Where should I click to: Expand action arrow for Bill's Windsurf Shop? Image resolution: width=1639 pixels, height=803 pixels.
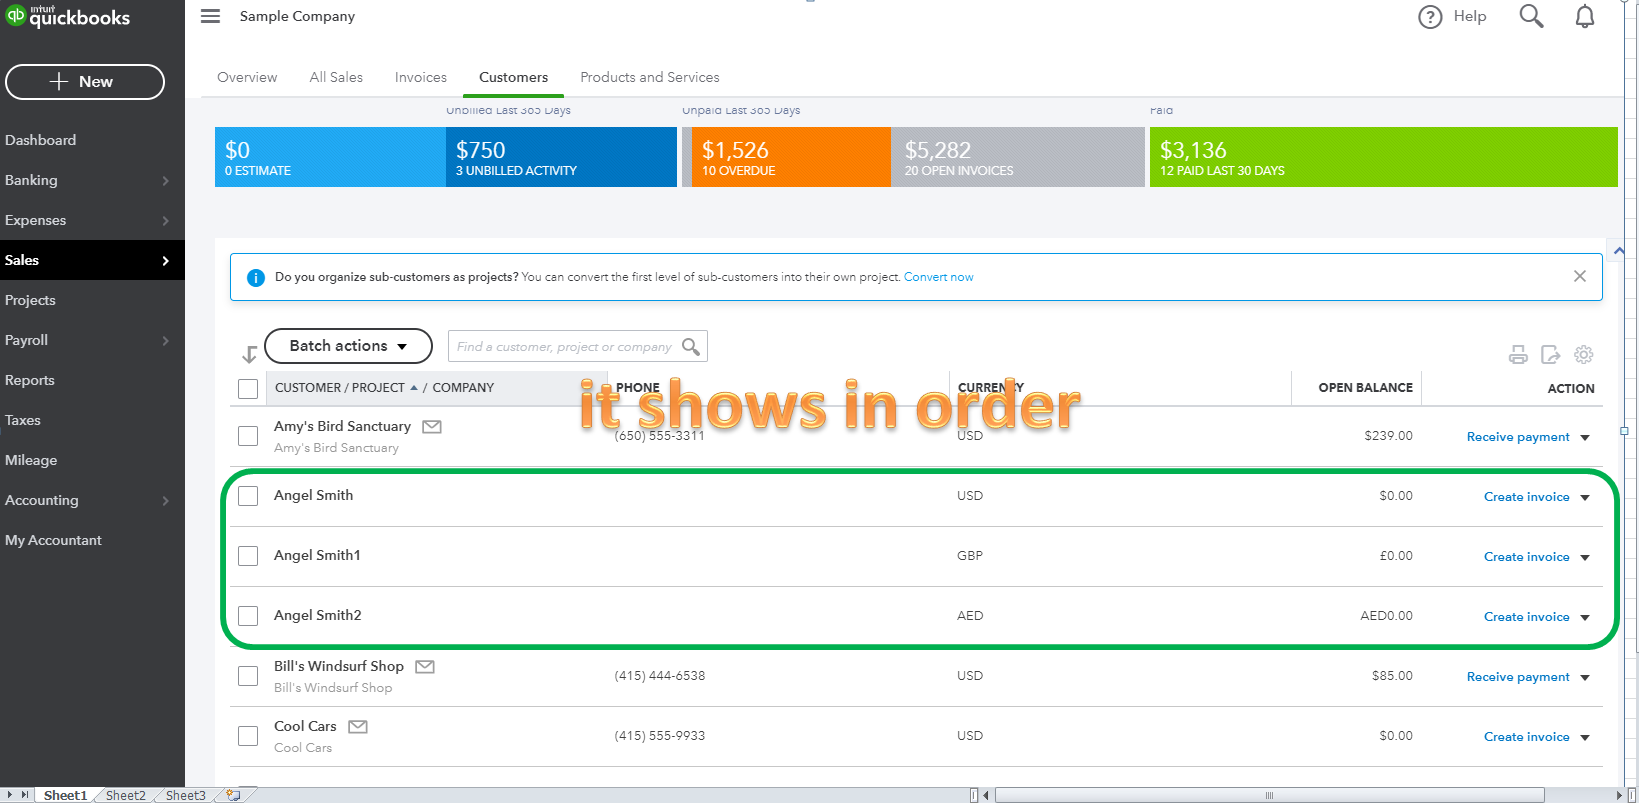pyautogui.click(x=1585, y=678)
